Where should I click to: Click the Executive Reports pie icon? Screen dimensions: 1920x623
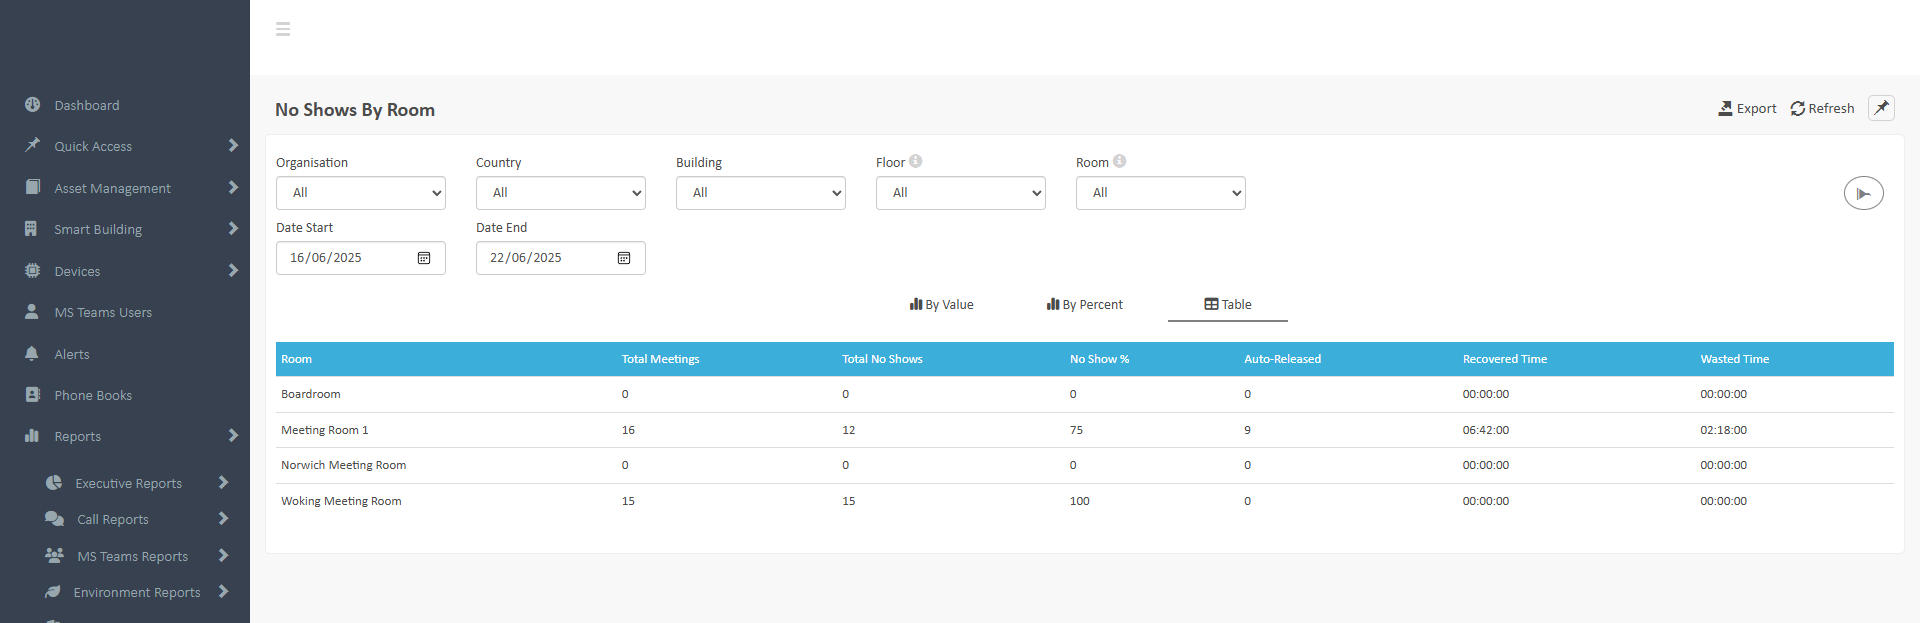click(x=54, y=483)
